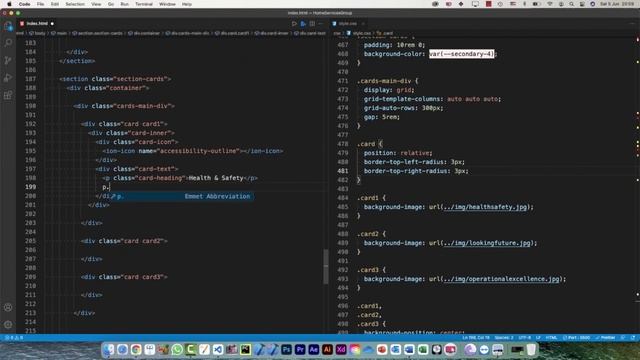The height and width of the screenshot is (360, 640).
Task: Accept the Emmet Abbreviation suggestion
Action: [182, 196]
